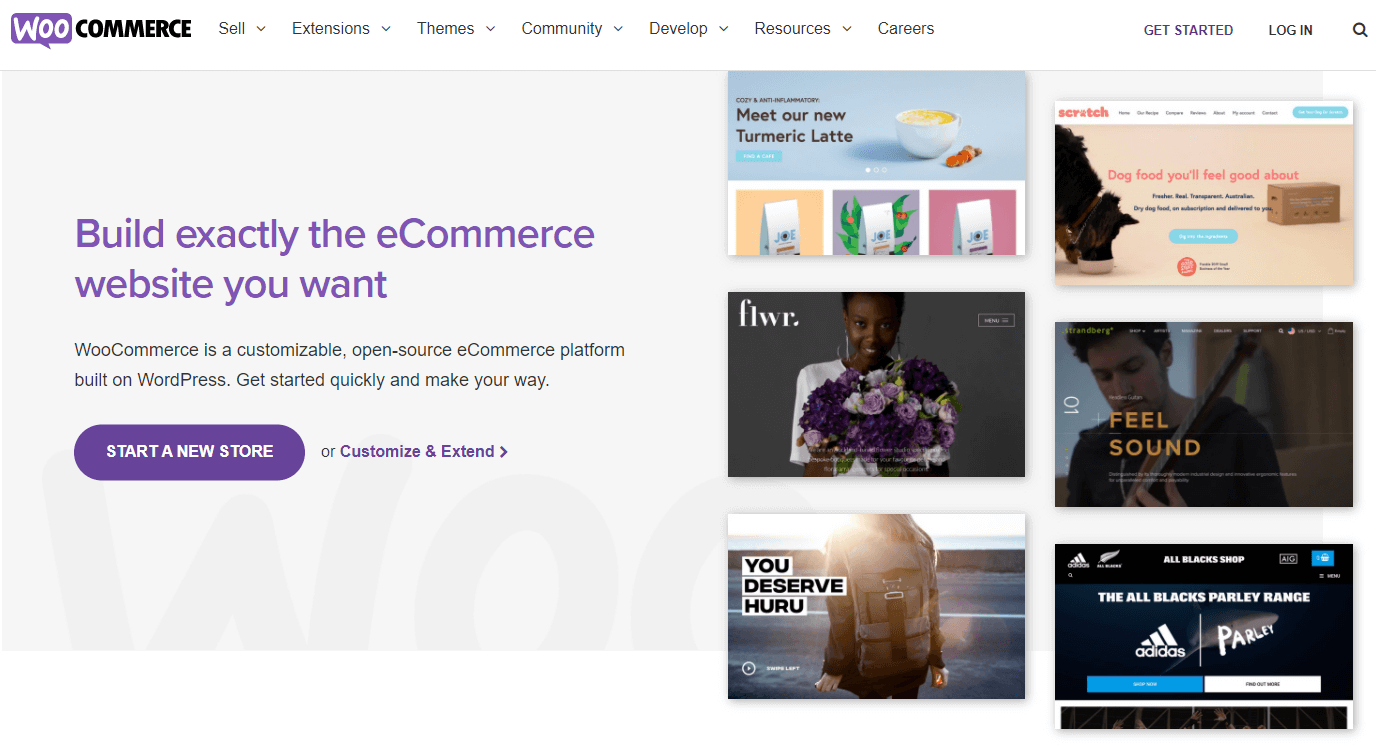Open the Resources menu

click(x=793, y=28)
